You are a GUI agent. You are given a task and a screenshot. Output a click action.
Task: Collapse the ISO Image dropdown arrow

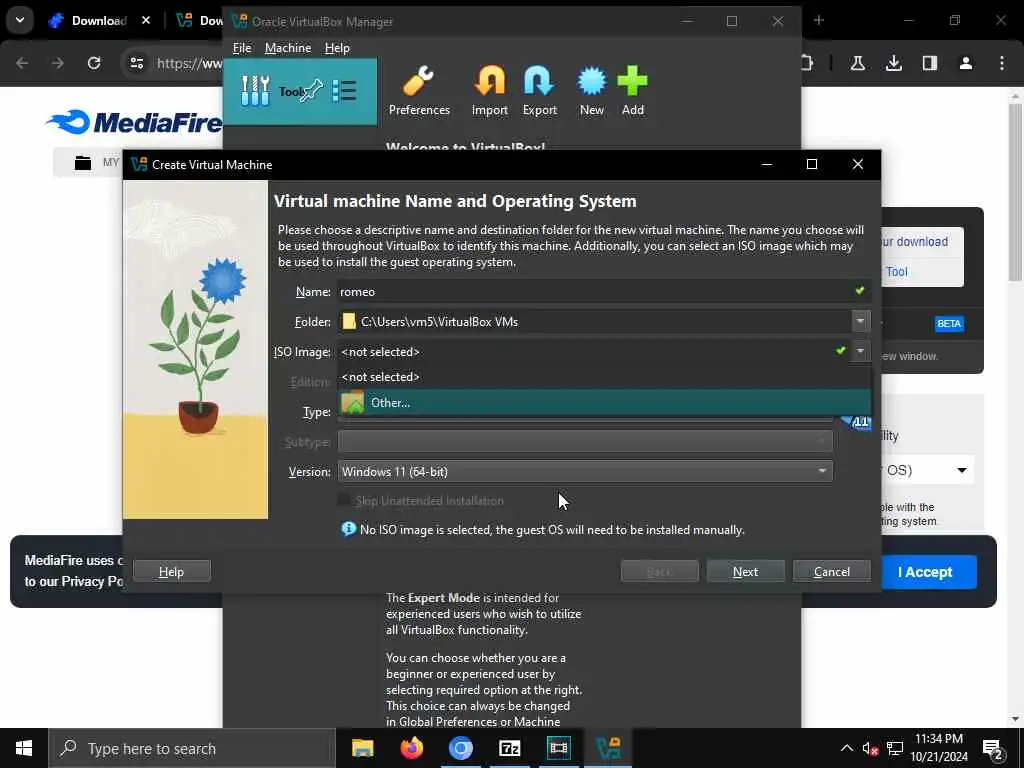[x=860, y=351]
